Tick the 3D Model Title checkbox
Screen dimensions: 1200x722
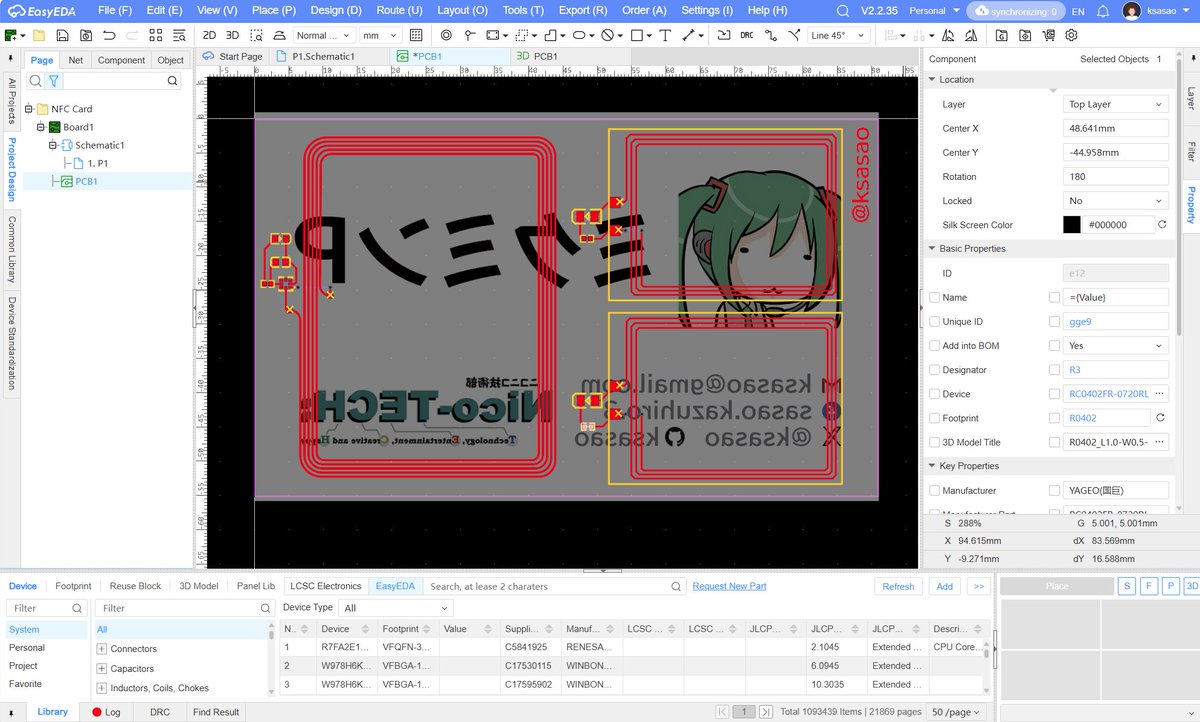[x=935, y=442]
